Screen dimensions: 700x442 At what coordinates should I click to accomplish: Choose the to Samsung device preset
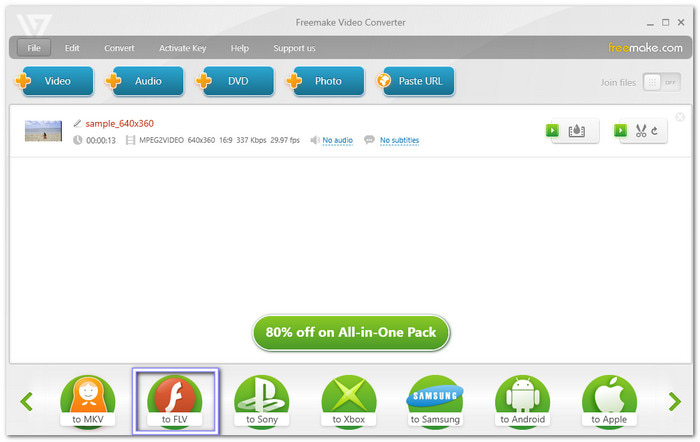point(436,401)
